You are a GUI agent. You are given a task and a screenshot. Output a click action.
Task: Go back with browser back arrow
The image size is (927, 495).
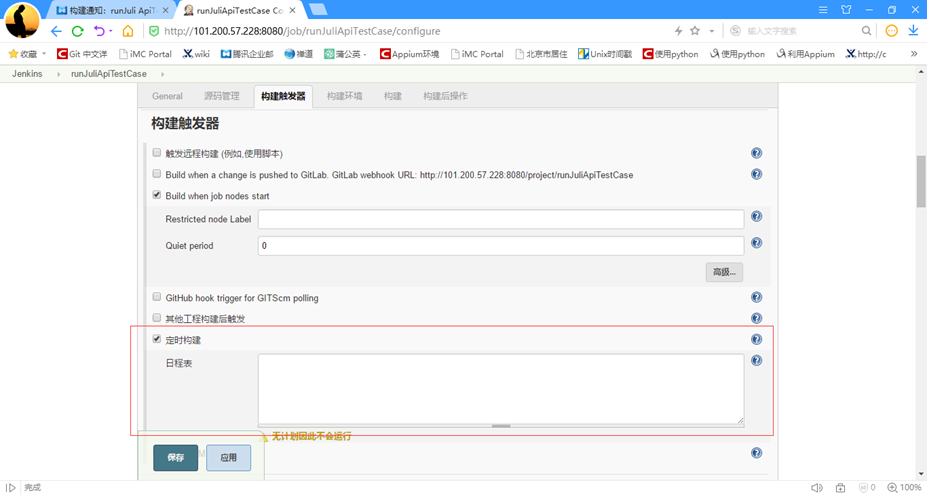56,31
